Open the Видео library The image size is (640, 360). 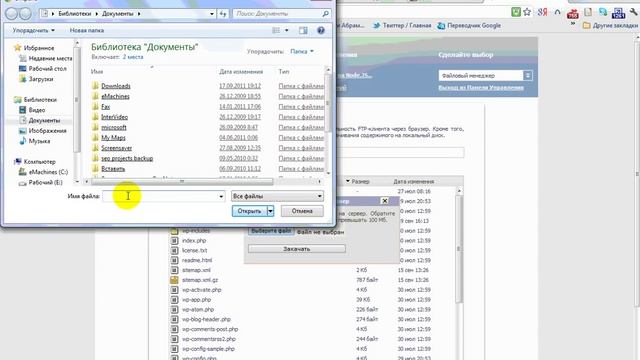tap(32, 110)
